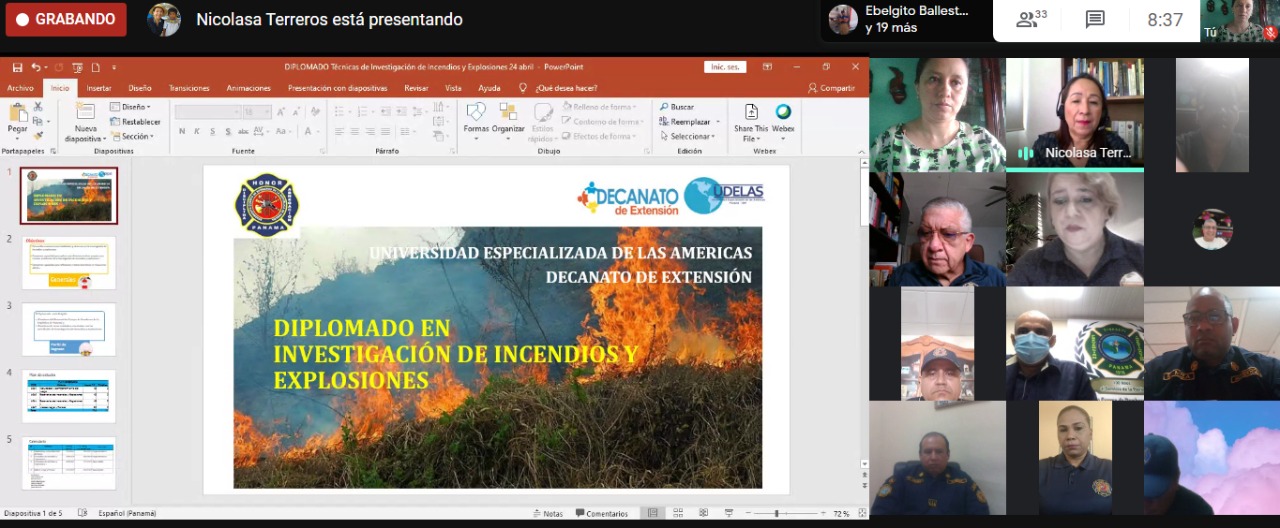Open Efectos de forma dropdown
The height and width of the screenshot is (528, 1280).
[x=598, y=136]
